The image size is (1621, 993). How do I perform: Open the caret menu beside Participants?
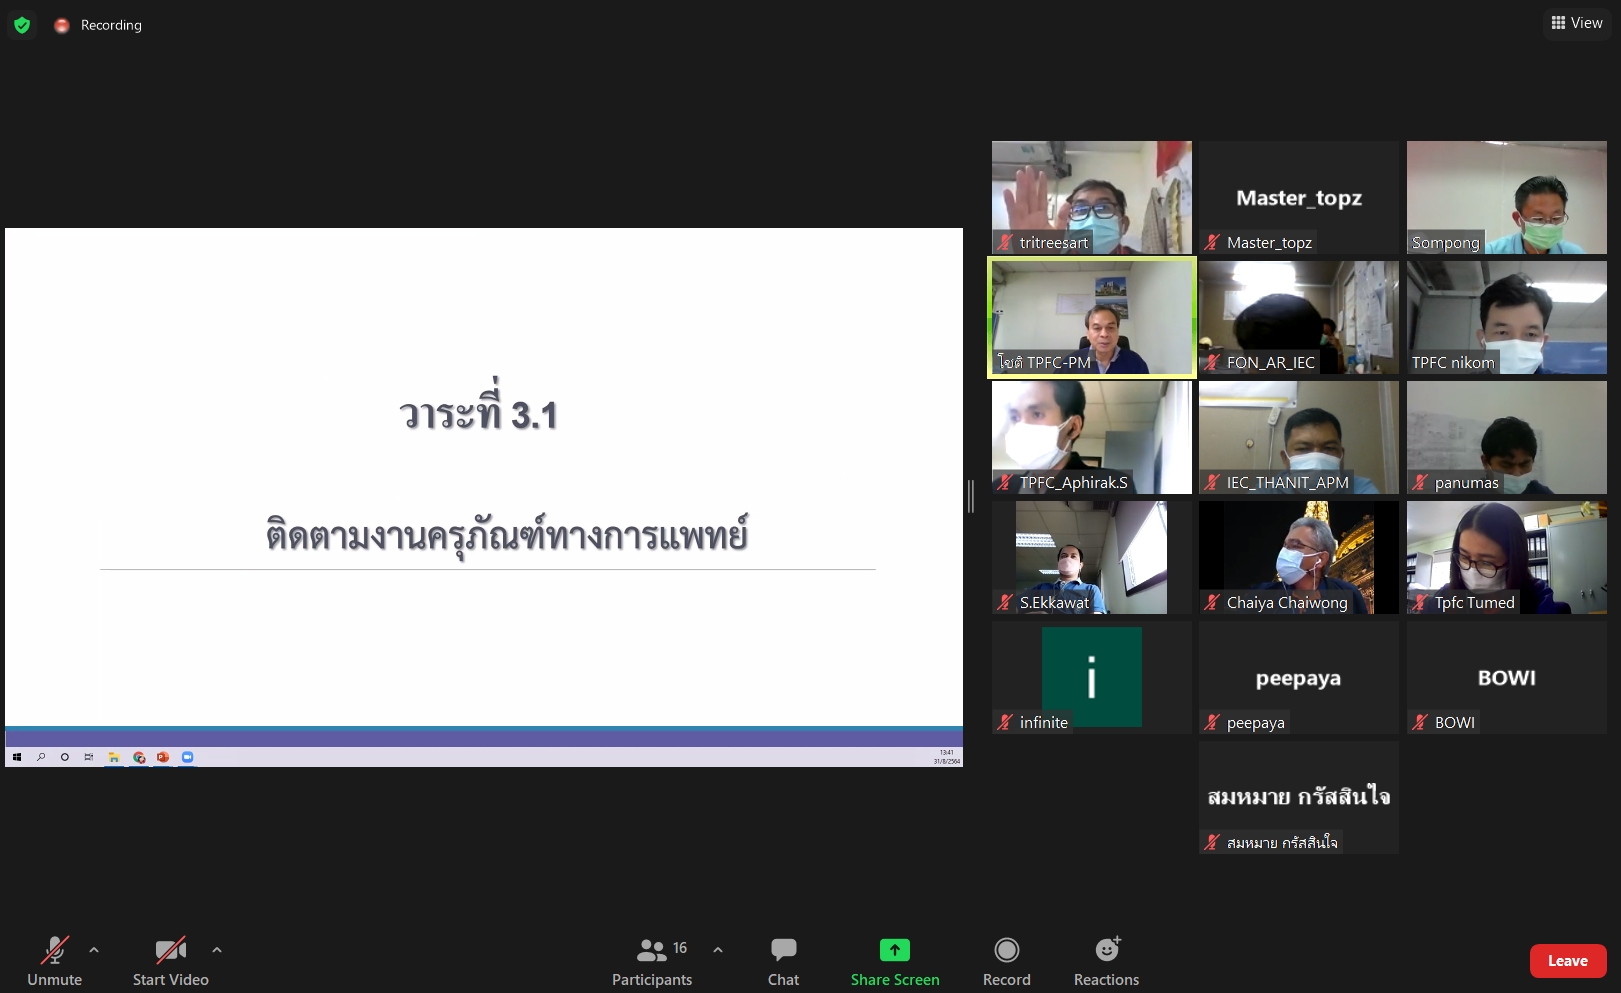click(718, 950)
